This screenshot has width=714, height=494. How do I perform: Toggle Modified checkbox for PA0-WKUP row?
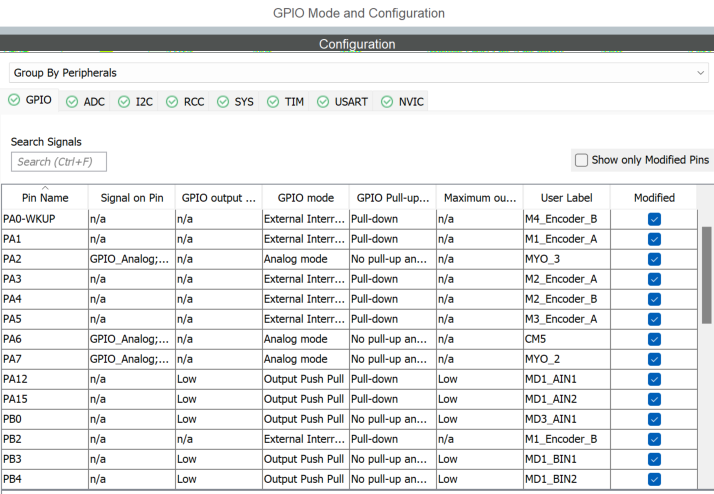(654, 219)
